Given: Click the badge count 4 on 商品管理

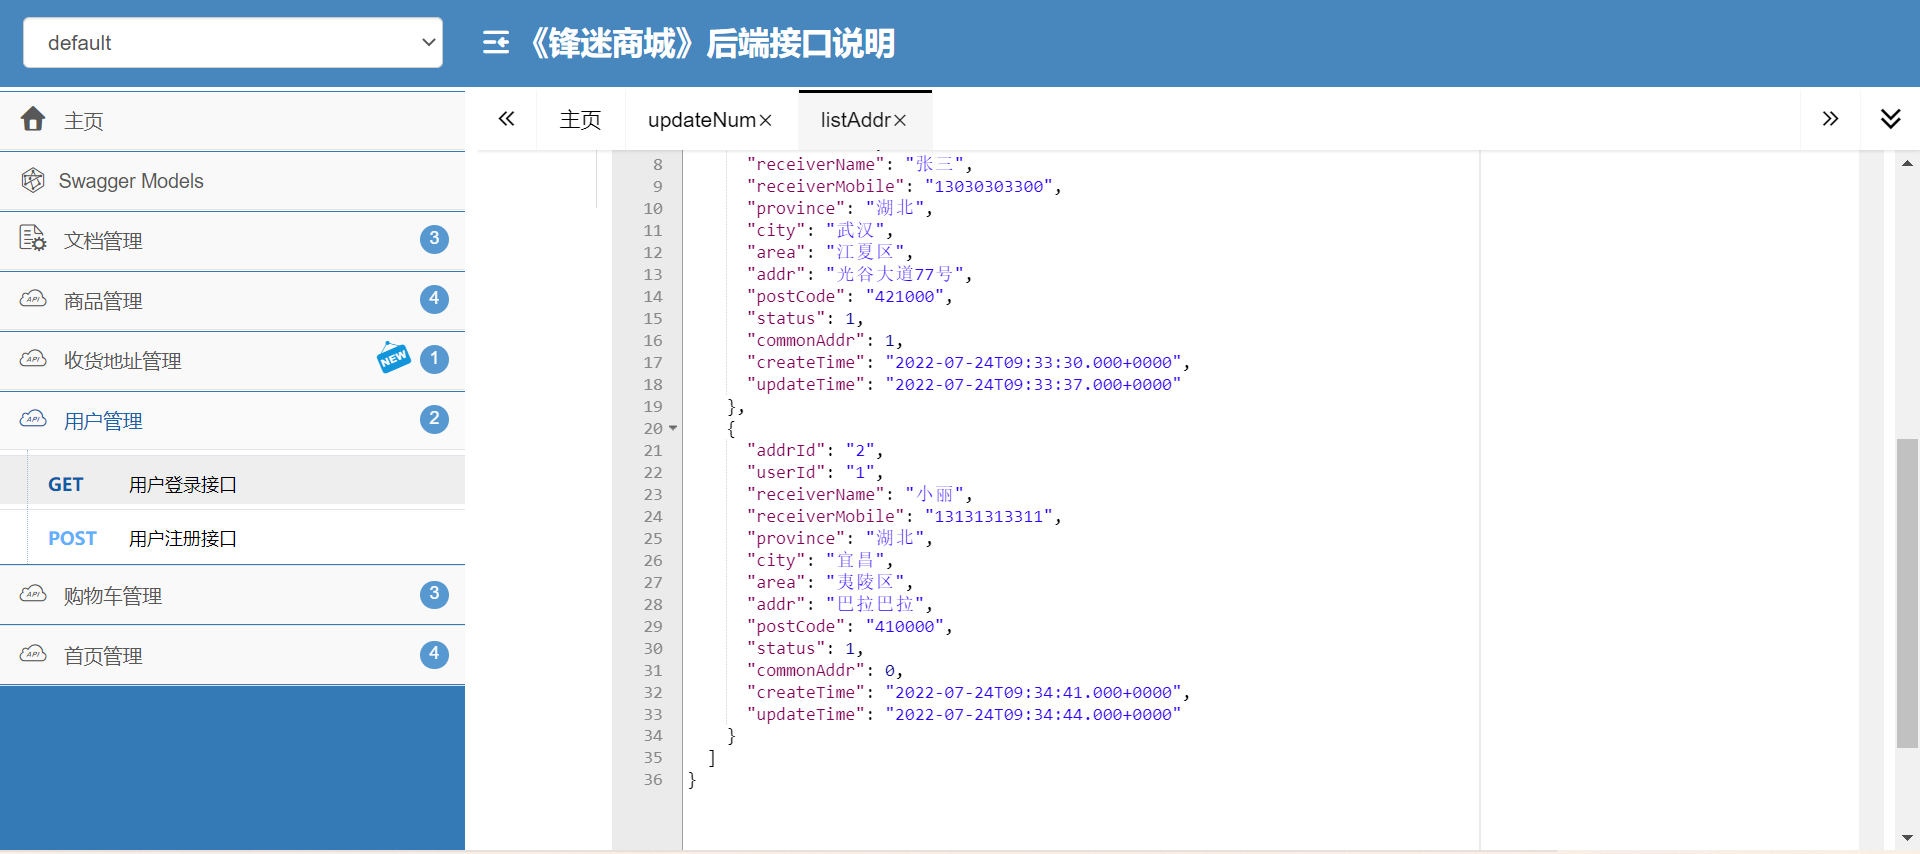Looking at the screenshot, I should [434, 299].
